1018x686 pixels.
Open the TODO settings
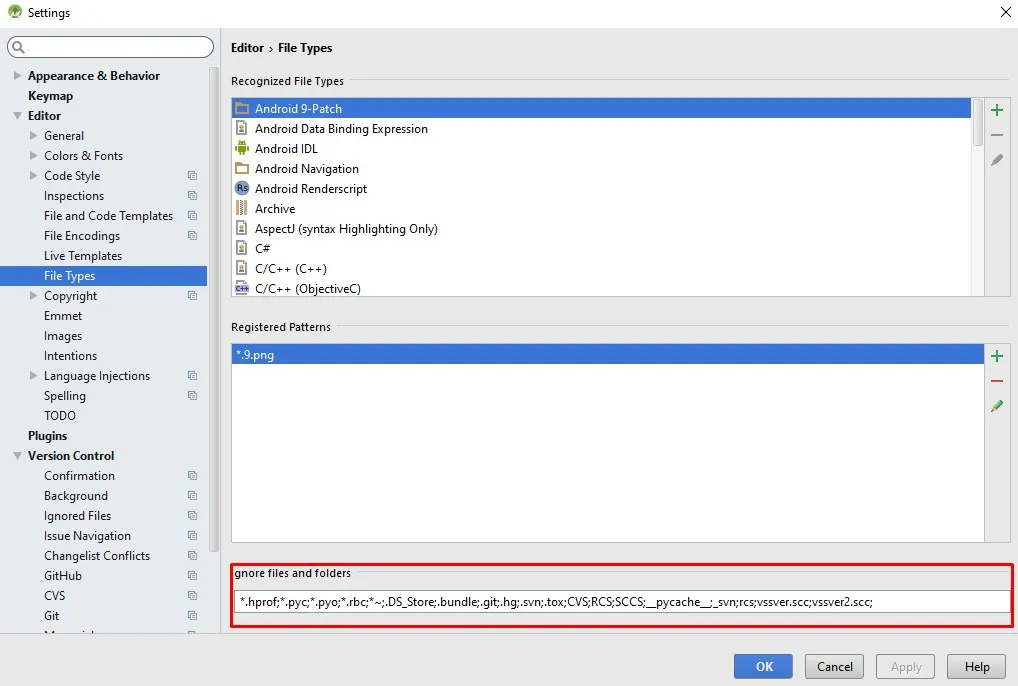click(60, 415)
